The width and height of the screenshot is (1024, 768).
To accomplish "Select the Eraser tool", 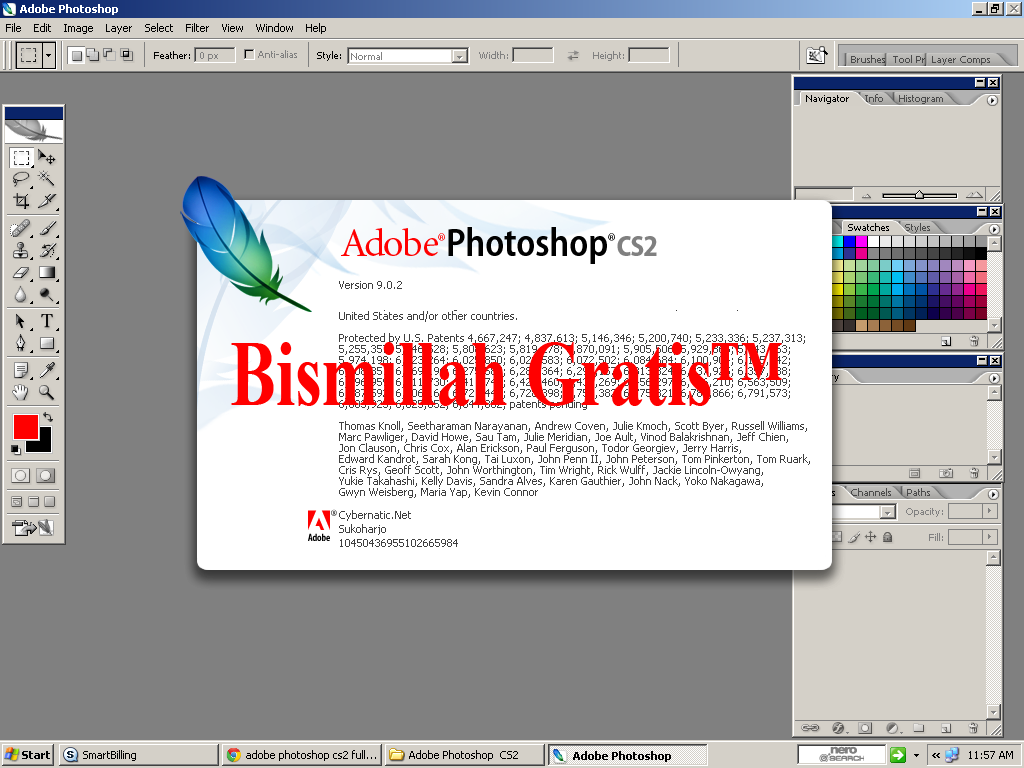I will coord(21,272).
